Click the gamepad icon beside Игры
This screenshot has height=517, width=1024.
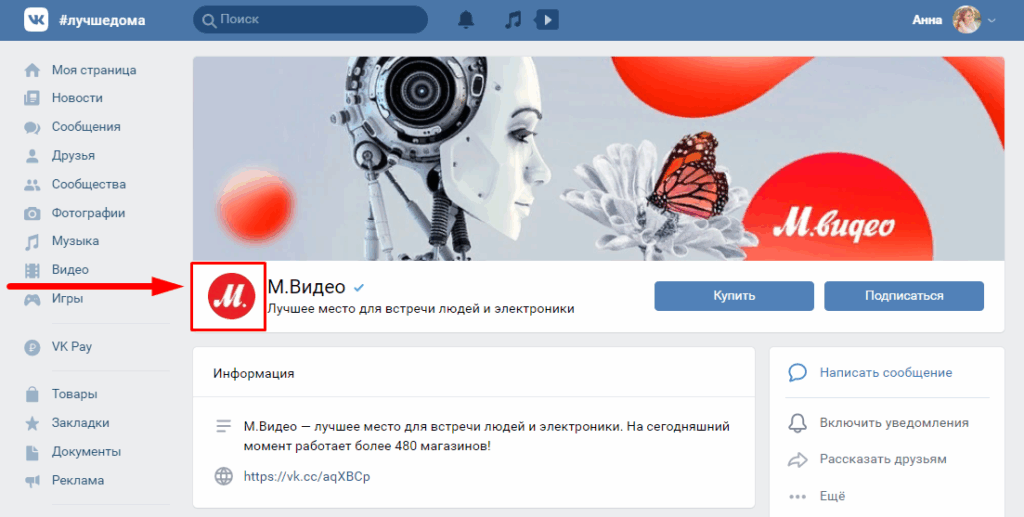click(x=32, y=300)
